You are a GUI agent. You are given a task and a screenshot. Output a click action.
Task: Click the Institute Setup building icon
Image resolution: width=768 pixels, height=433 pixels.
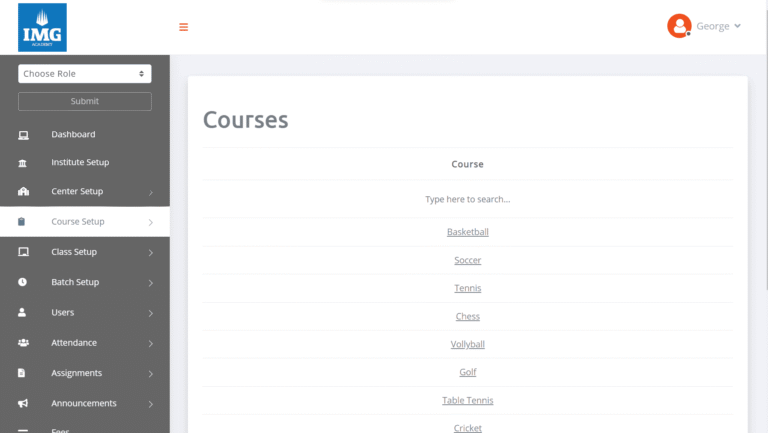click(23, 163)
